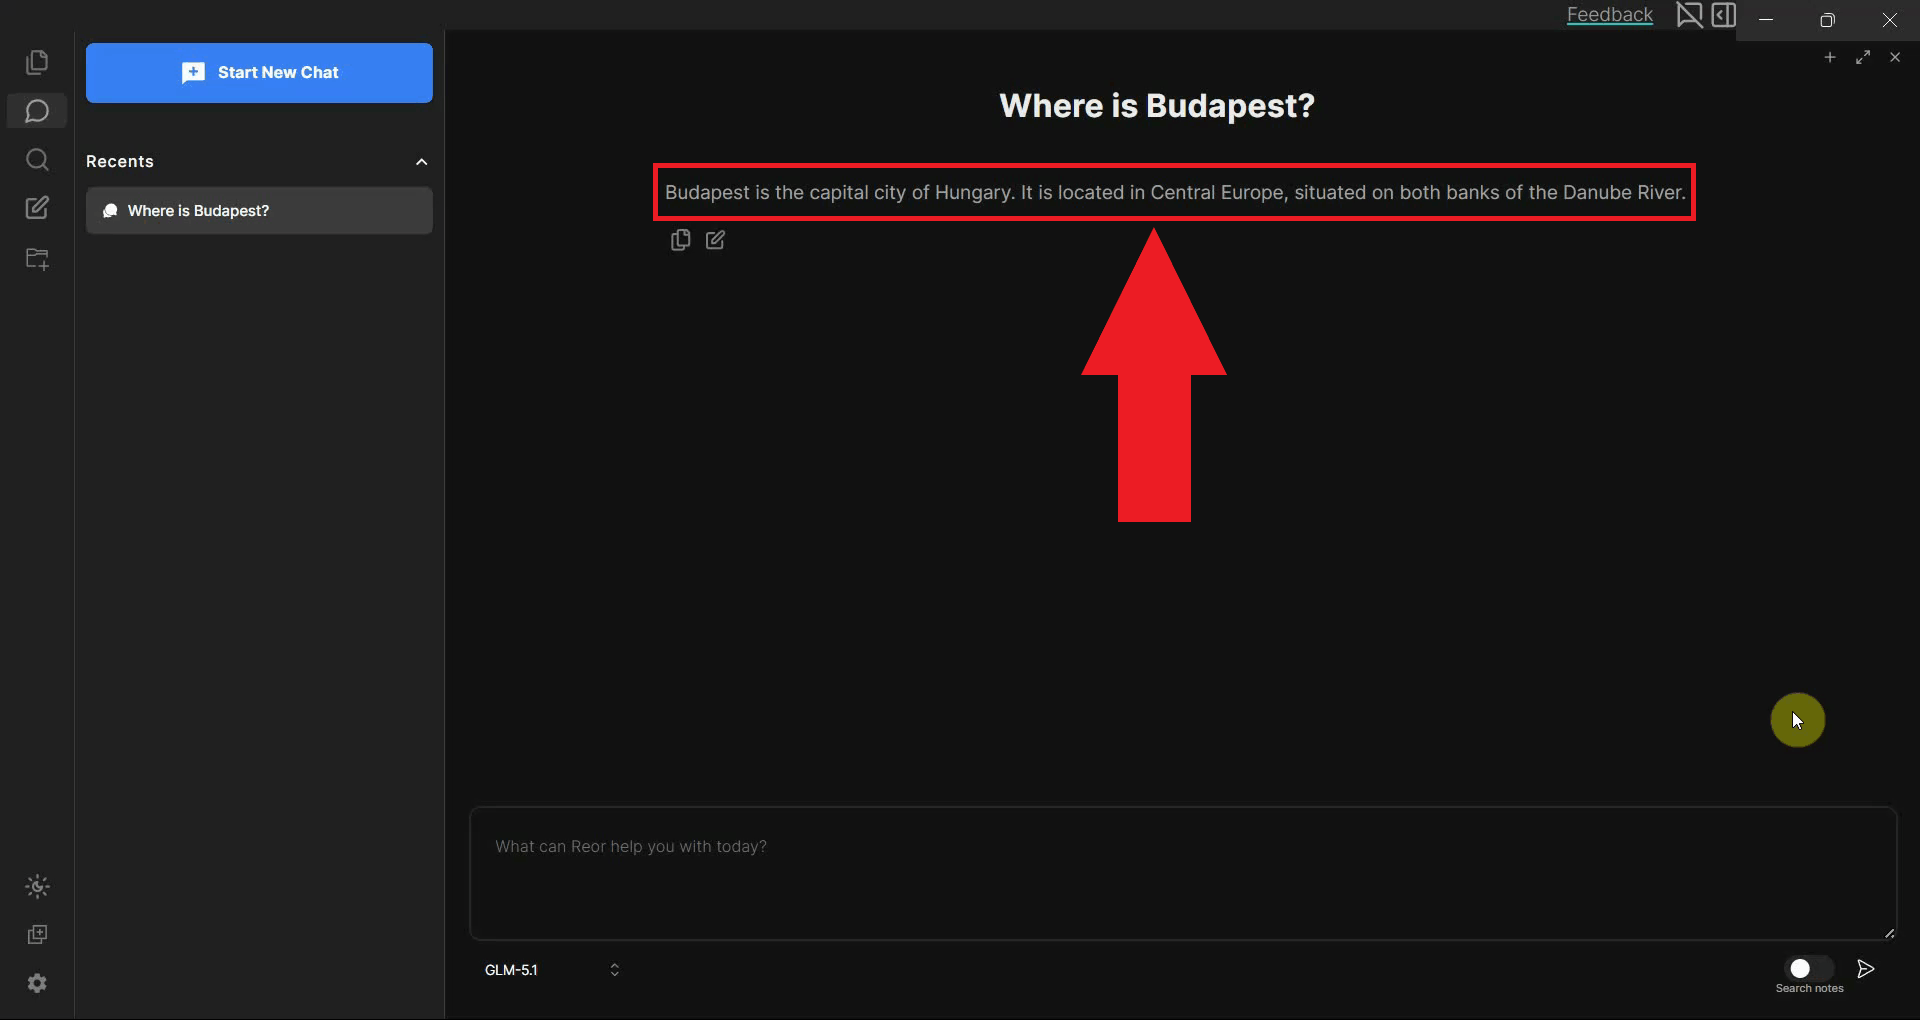This screenshot has width=1920, height=1020.
Task: Close the chat panel small X
Action: coord(1895,57)
